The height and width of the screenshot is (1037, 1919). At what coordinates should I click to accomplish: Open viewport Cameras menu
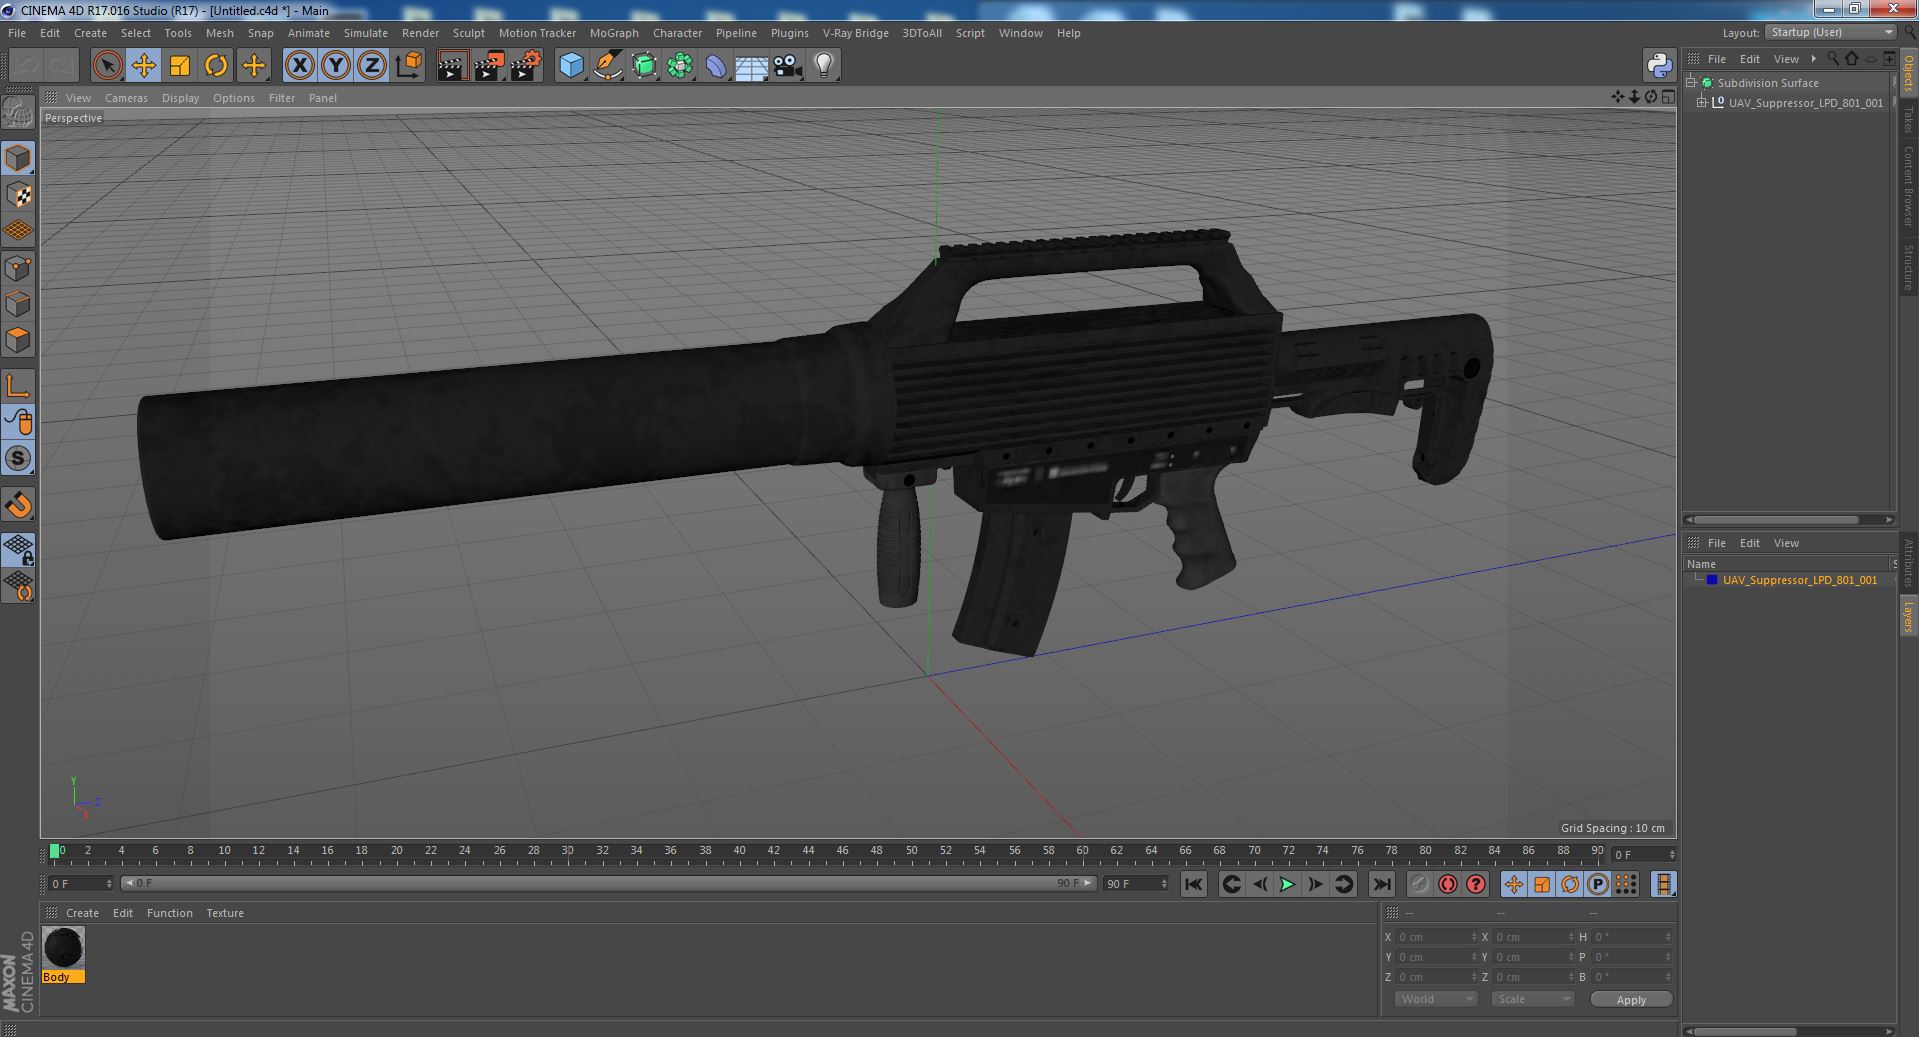pos(126,98)
